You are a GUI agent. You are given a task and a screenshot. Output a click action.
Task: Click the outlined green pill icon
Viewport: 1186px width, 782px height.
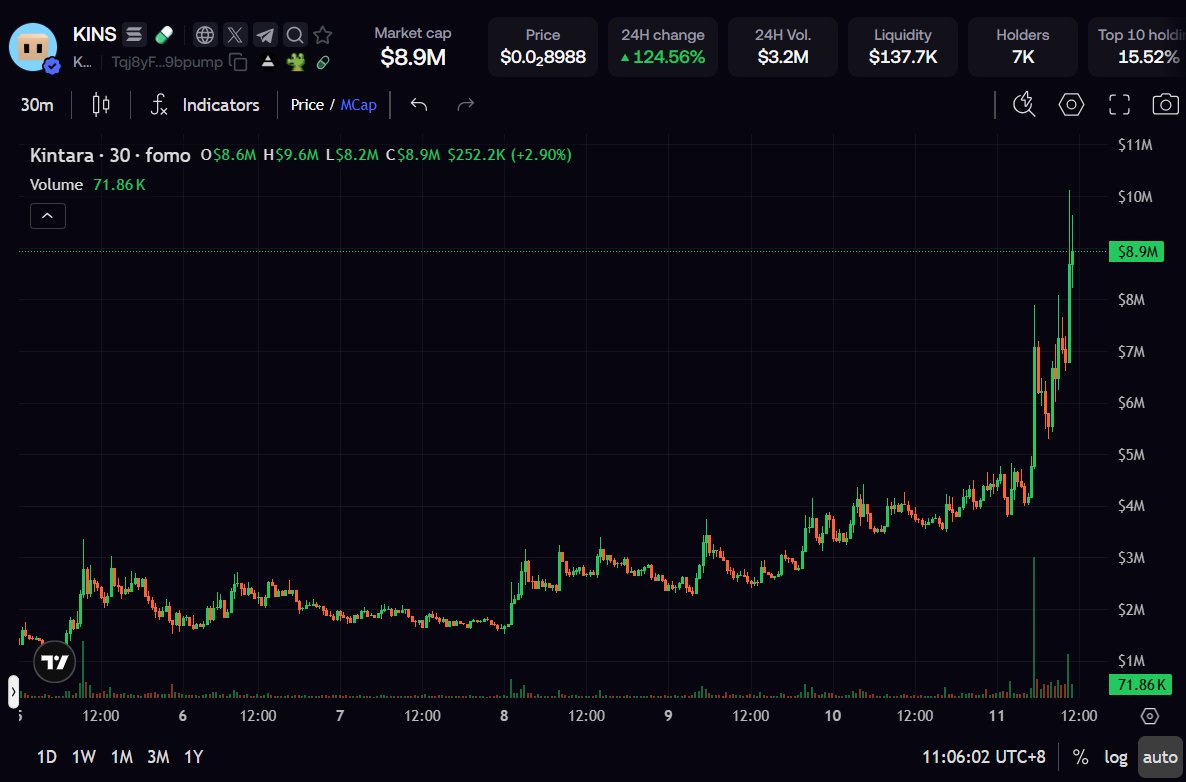[323, 63]
